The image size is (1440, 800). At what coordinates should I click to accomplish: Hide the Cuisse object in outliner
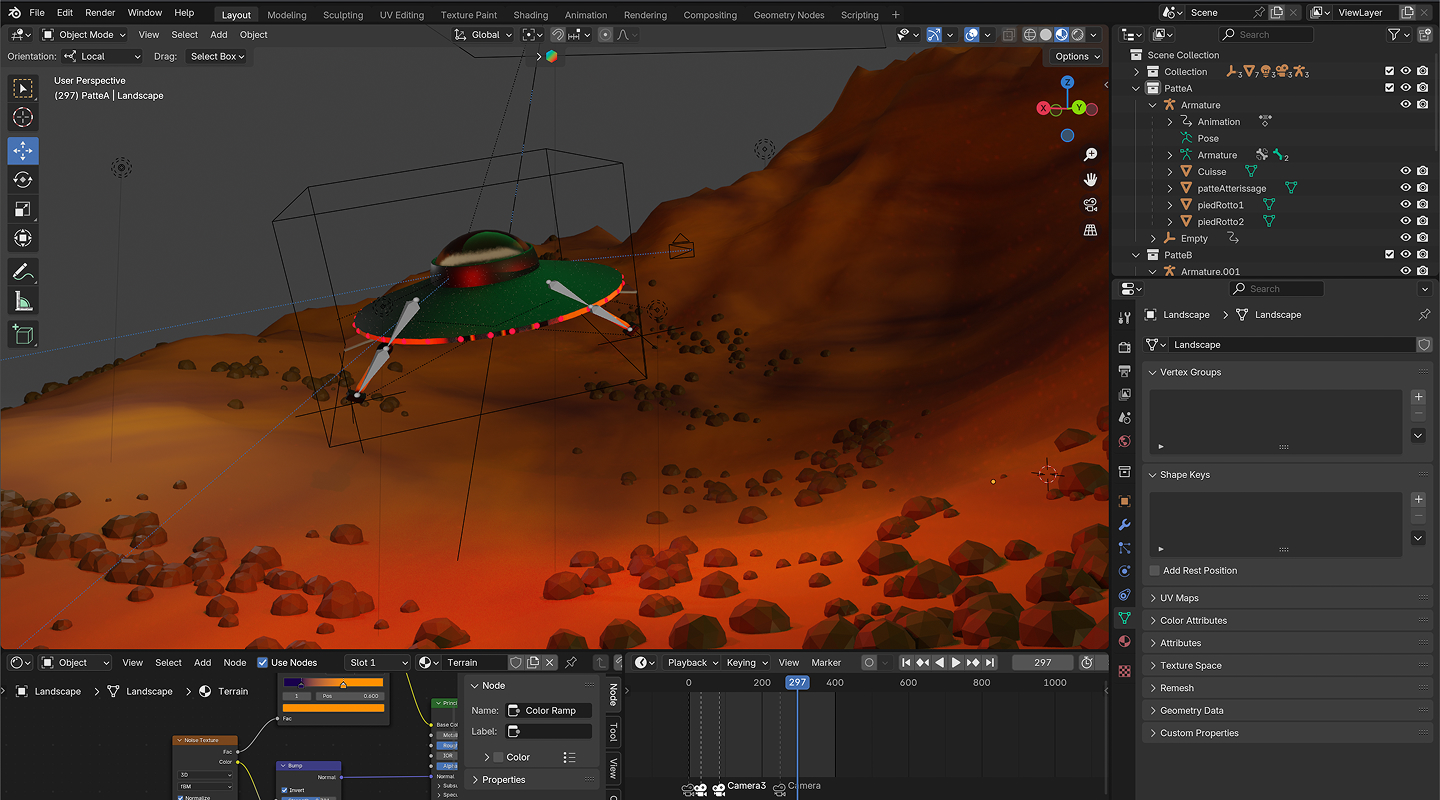[1405, 172]
